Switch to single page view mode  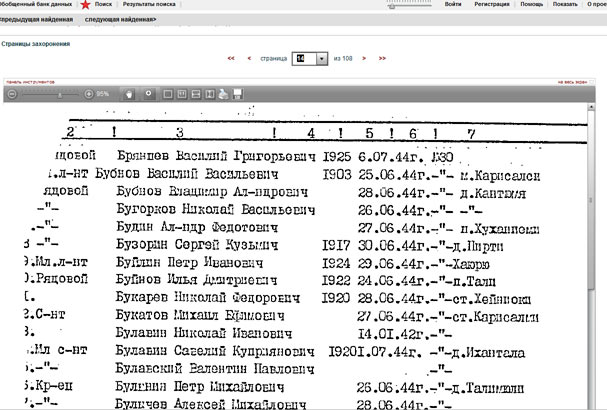169,93
